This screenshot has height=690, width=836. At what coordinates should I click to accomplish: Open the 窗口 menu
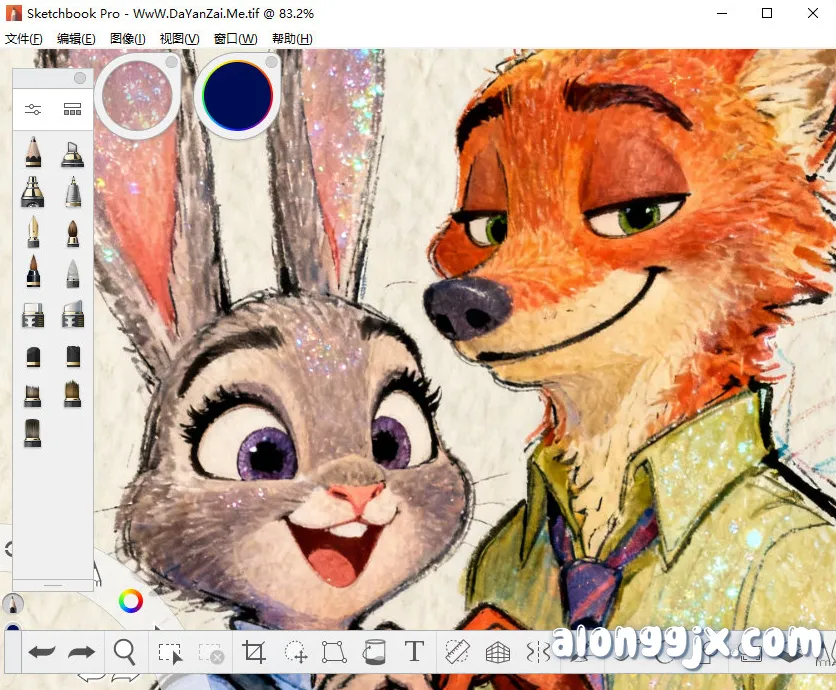click(237, 38)
